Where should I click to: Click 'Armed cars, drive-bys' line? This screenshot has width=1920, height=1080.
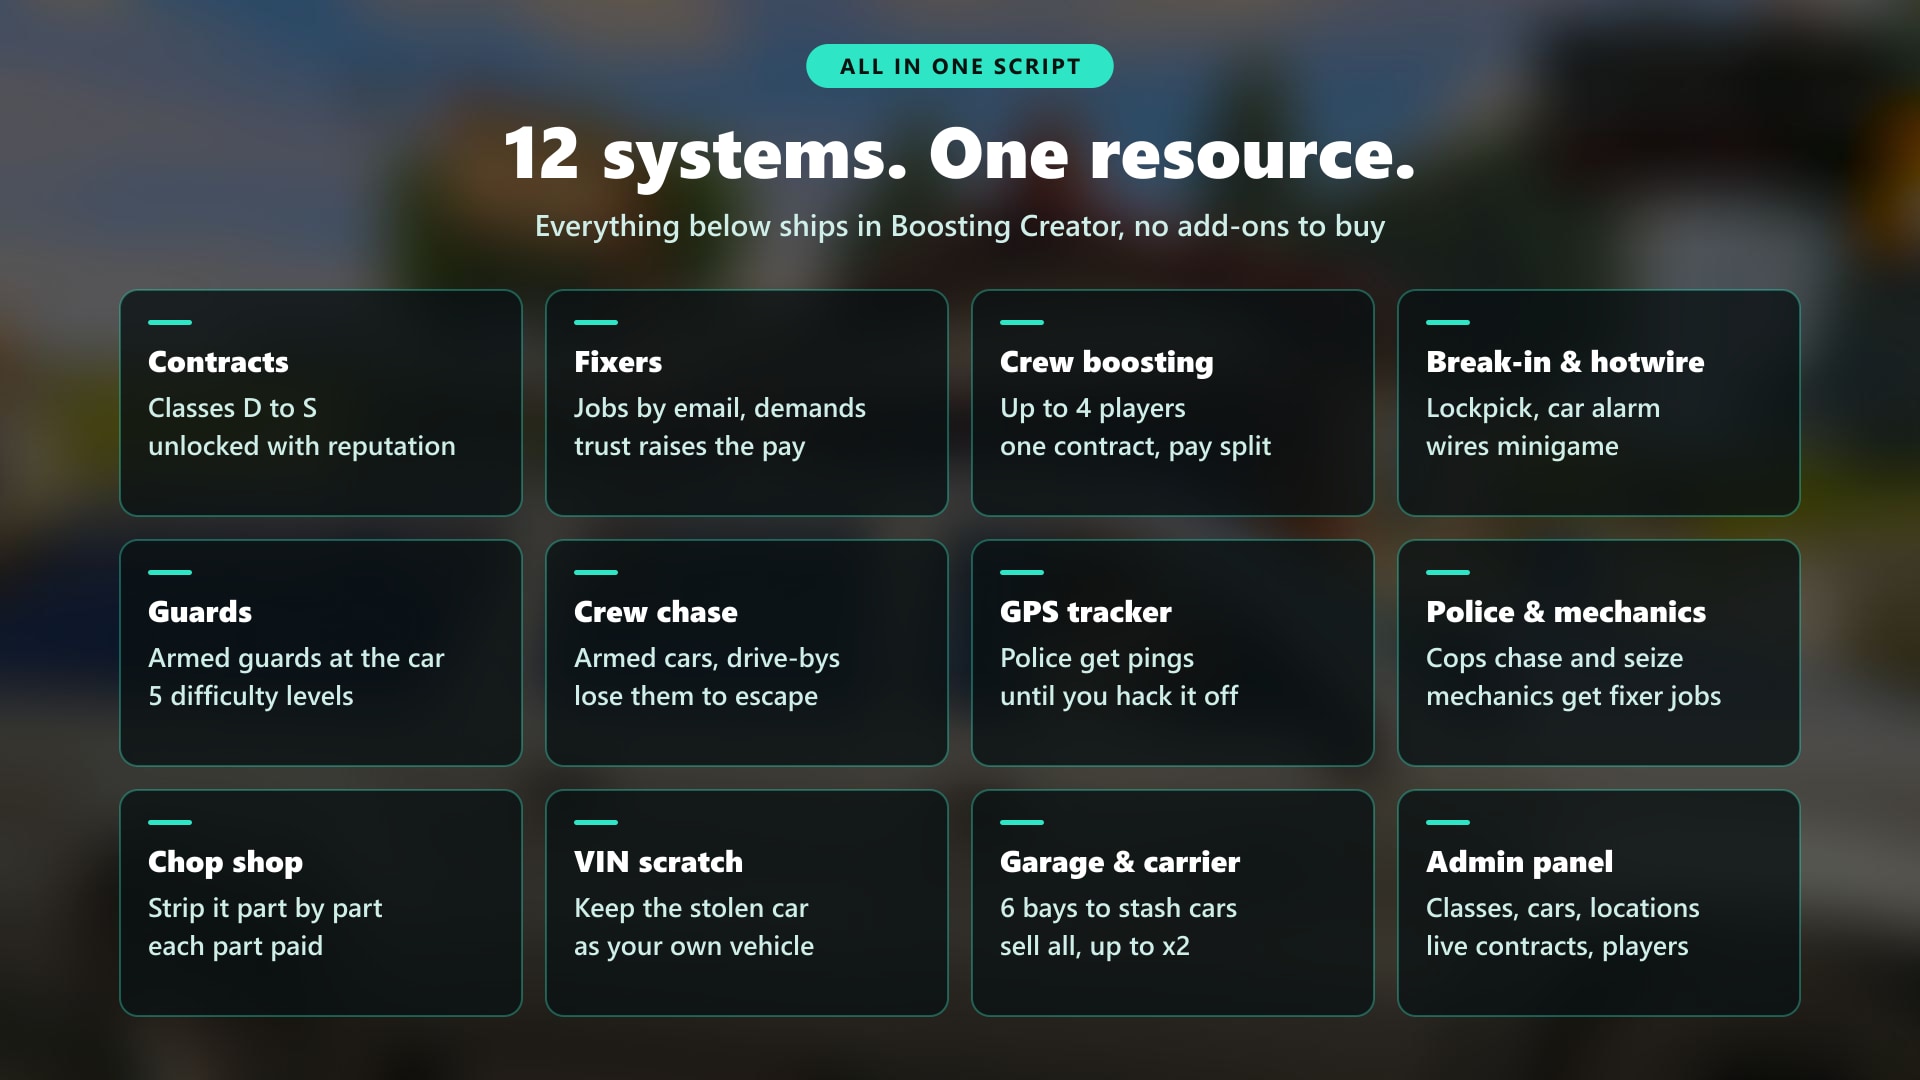707,658
